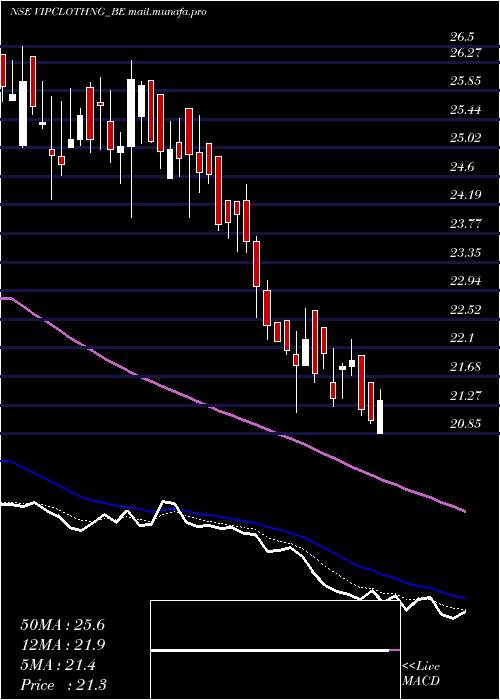Image resolution: width=500 pixels, height=700 pixels.
Task: Select the 21.68 price axis label
Action: coord(466,367)
